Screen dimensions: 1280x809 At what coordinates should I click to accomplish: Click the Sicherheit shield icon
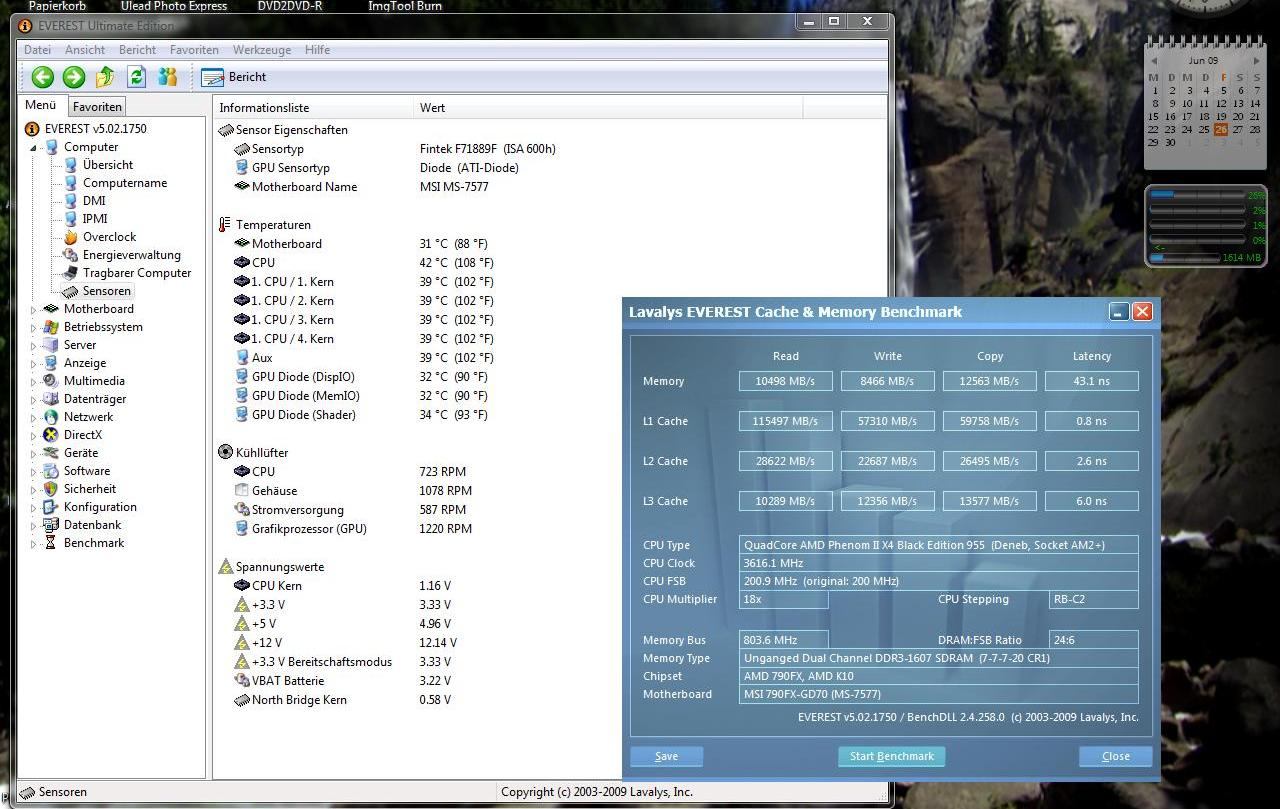[x=51, y=489]
